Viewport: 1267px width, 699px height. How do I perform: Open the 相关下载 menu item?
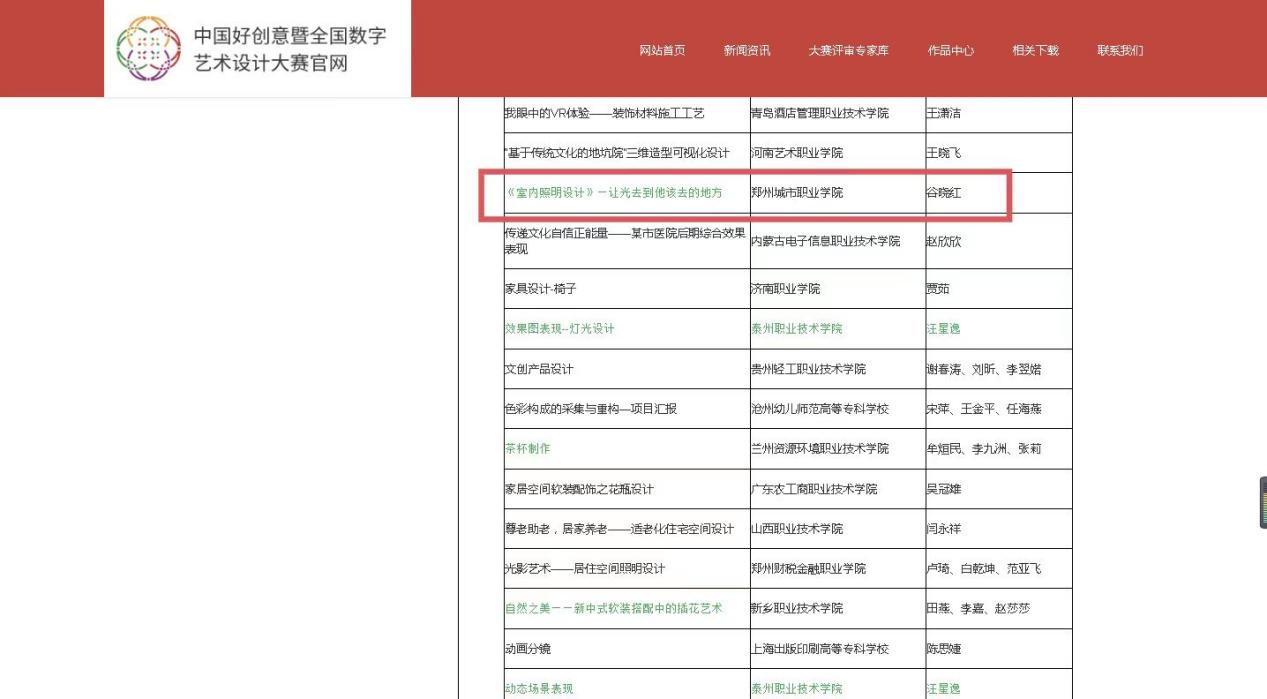[x=1035, y=51]
